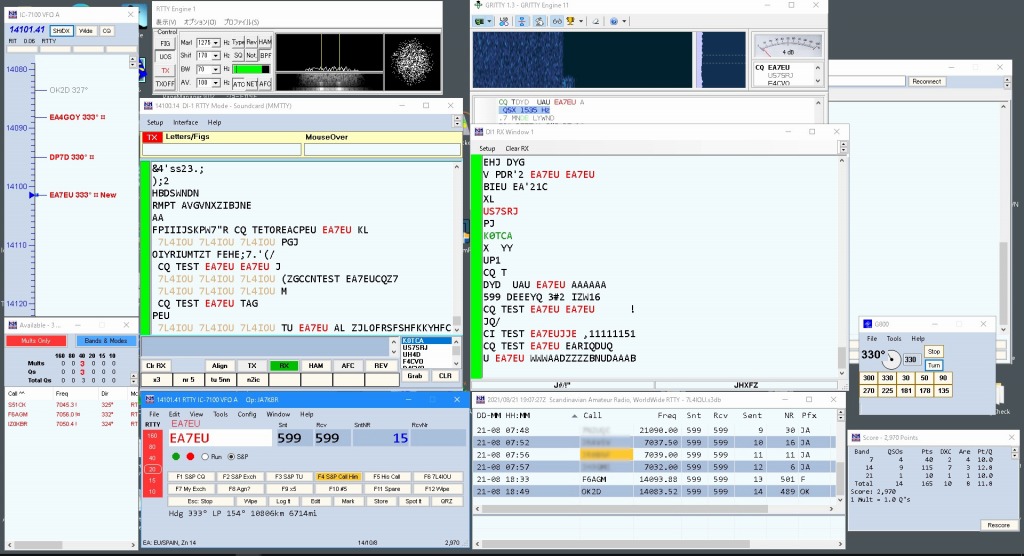The width and height of the screenshot is (1024, 556).
Task: Click the eraser icon in GRITTY toolbar
Action: (x=595, y=21)
